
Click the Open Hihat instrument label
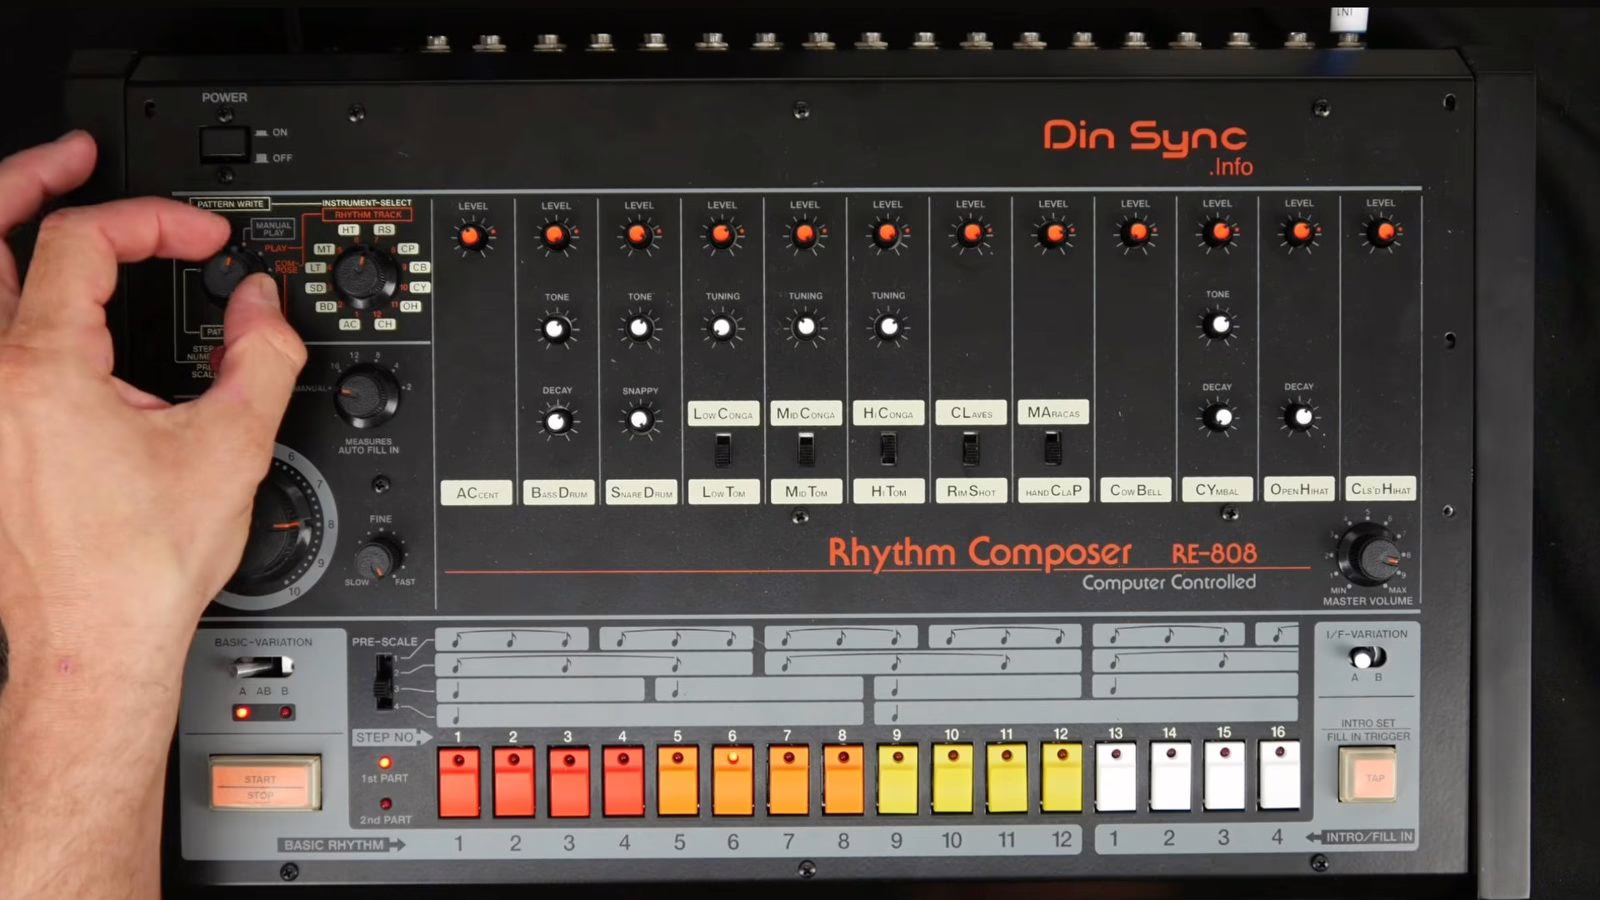click(1299, 489)
